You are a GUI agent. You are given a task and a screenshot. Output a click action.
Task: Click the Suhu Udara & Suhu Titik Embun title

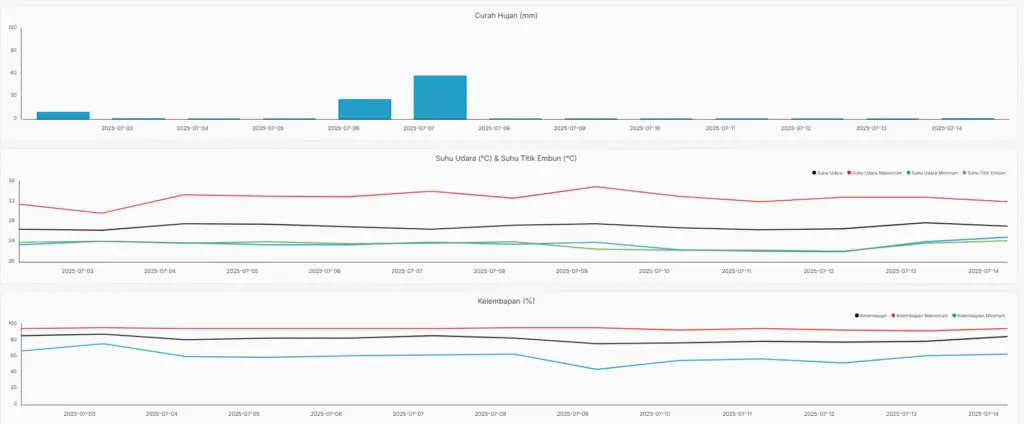(511, 158)
